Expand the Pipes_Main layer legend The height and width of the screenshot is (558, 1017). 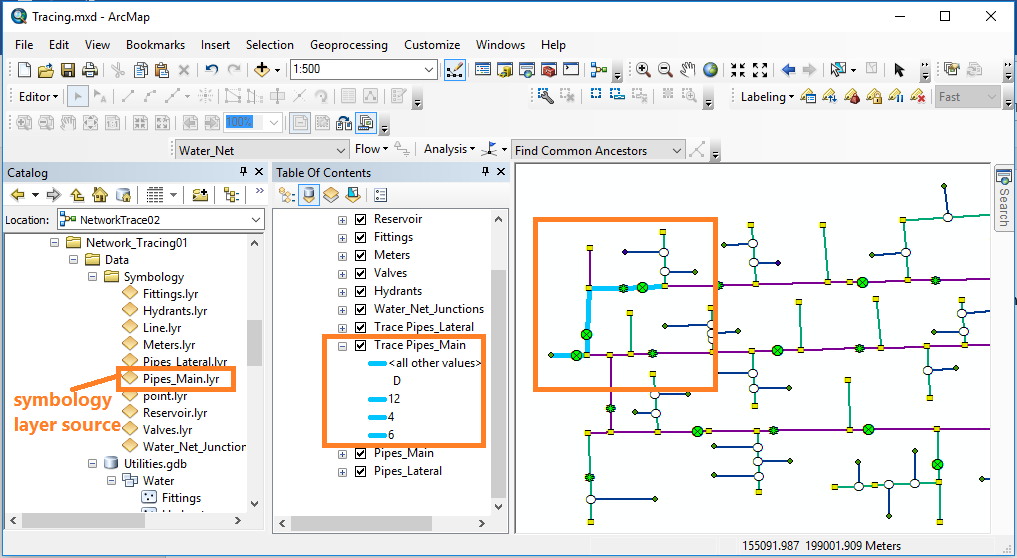(342, 454)
